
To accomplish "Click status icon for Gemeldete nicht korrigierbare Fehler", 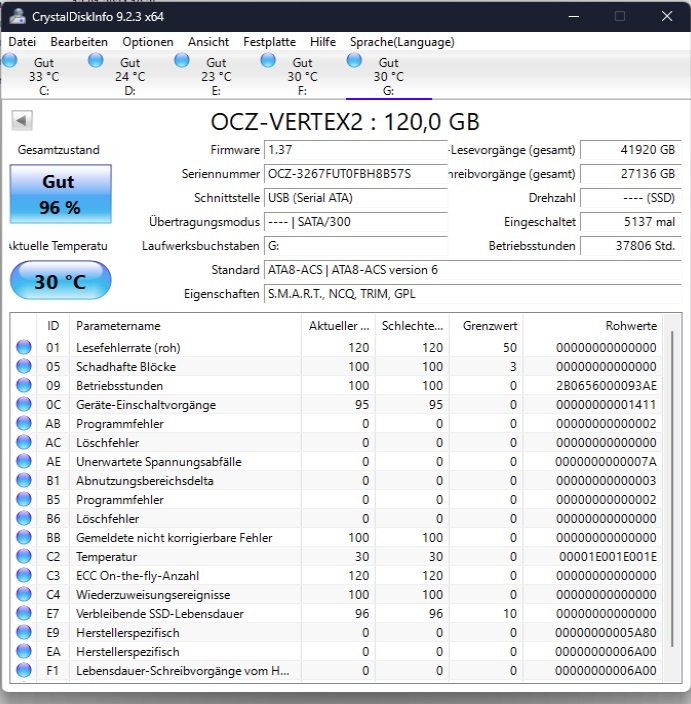I will 24,537.
